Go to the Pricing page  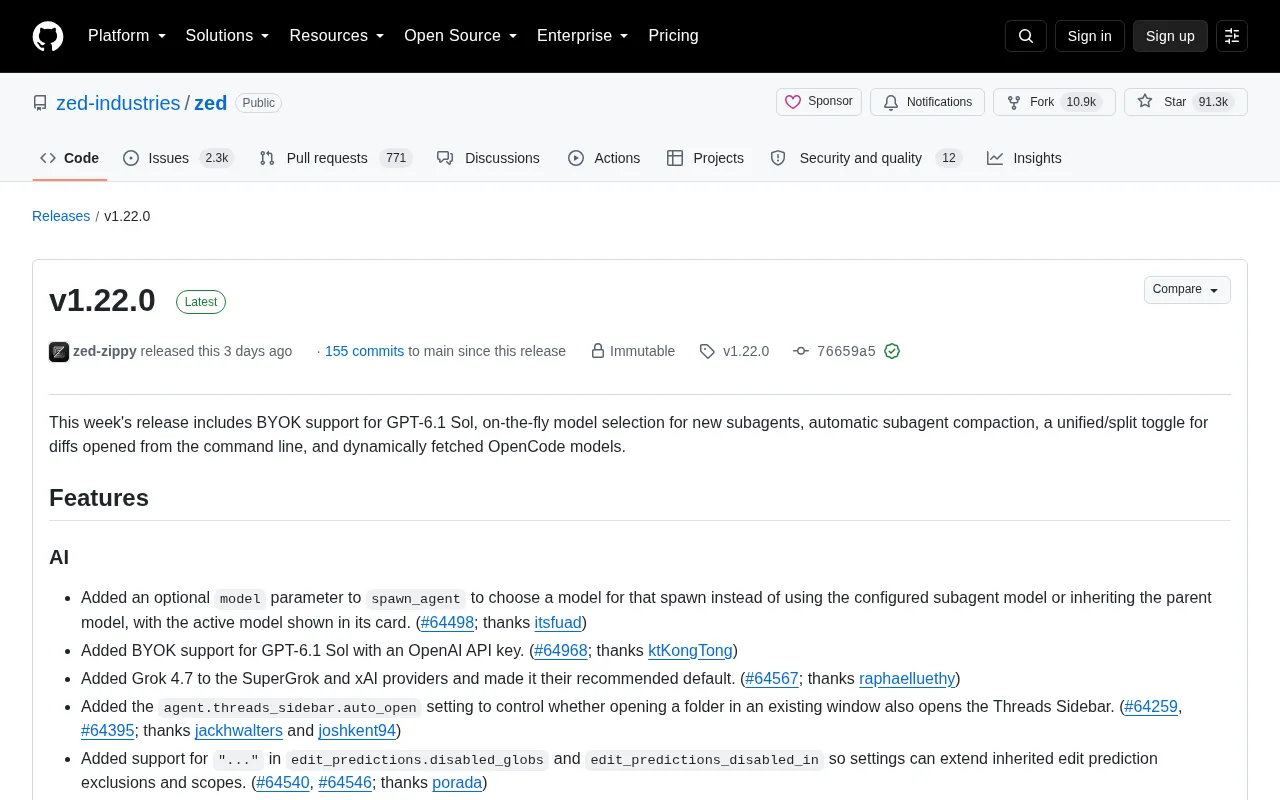point(673,36)
